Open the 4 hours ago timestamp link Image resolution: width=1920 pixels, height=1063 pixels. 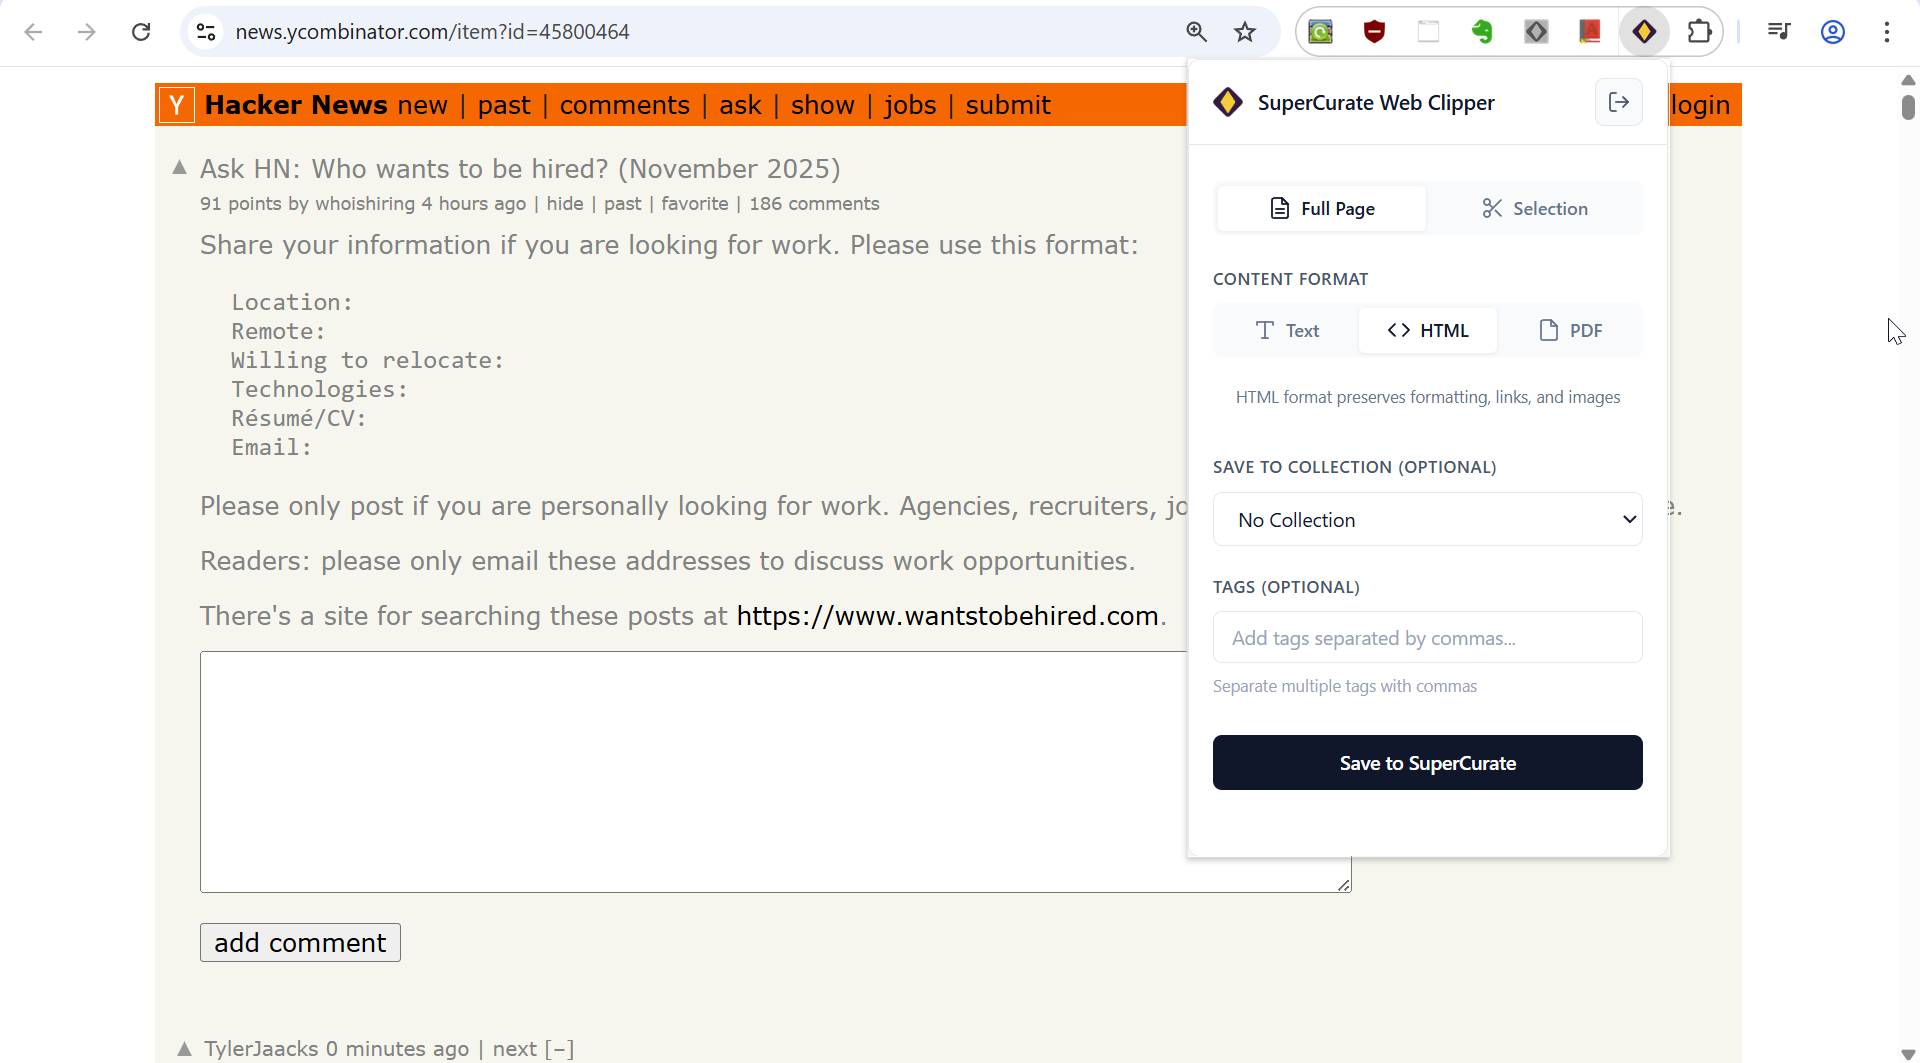(473, 204)
